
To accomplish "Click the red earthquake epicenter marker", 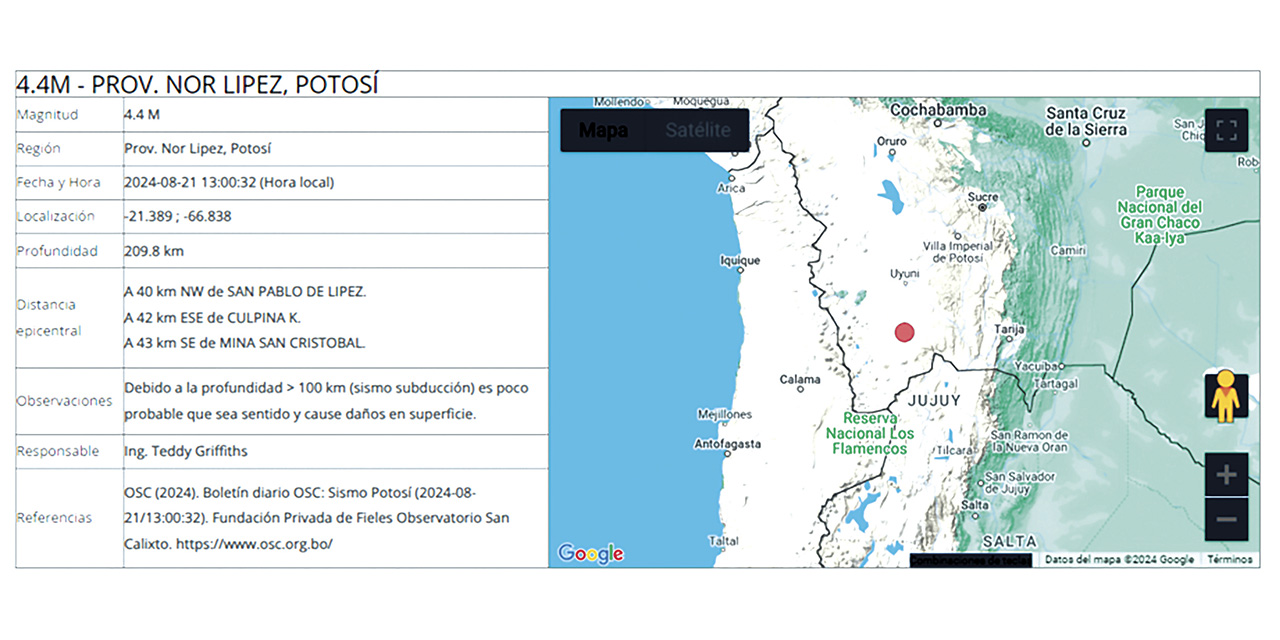I will click(904, 332).
